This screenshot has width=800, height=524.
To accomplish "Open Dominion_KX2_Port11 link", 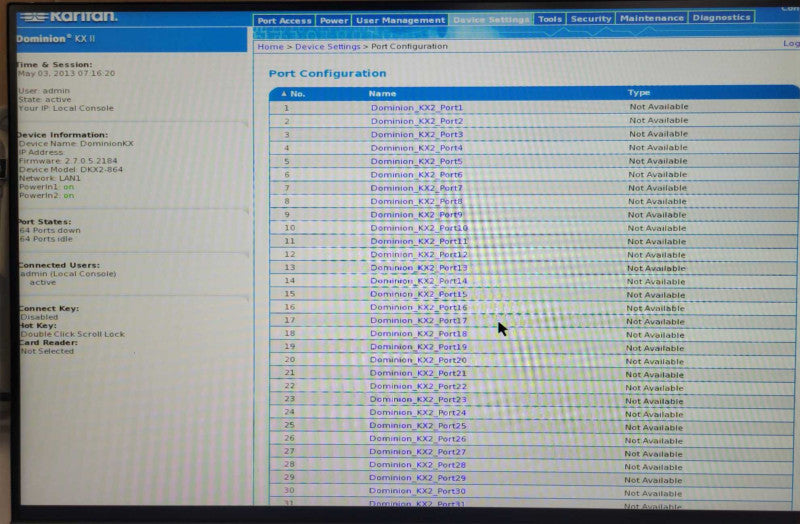I will point(419,241).
